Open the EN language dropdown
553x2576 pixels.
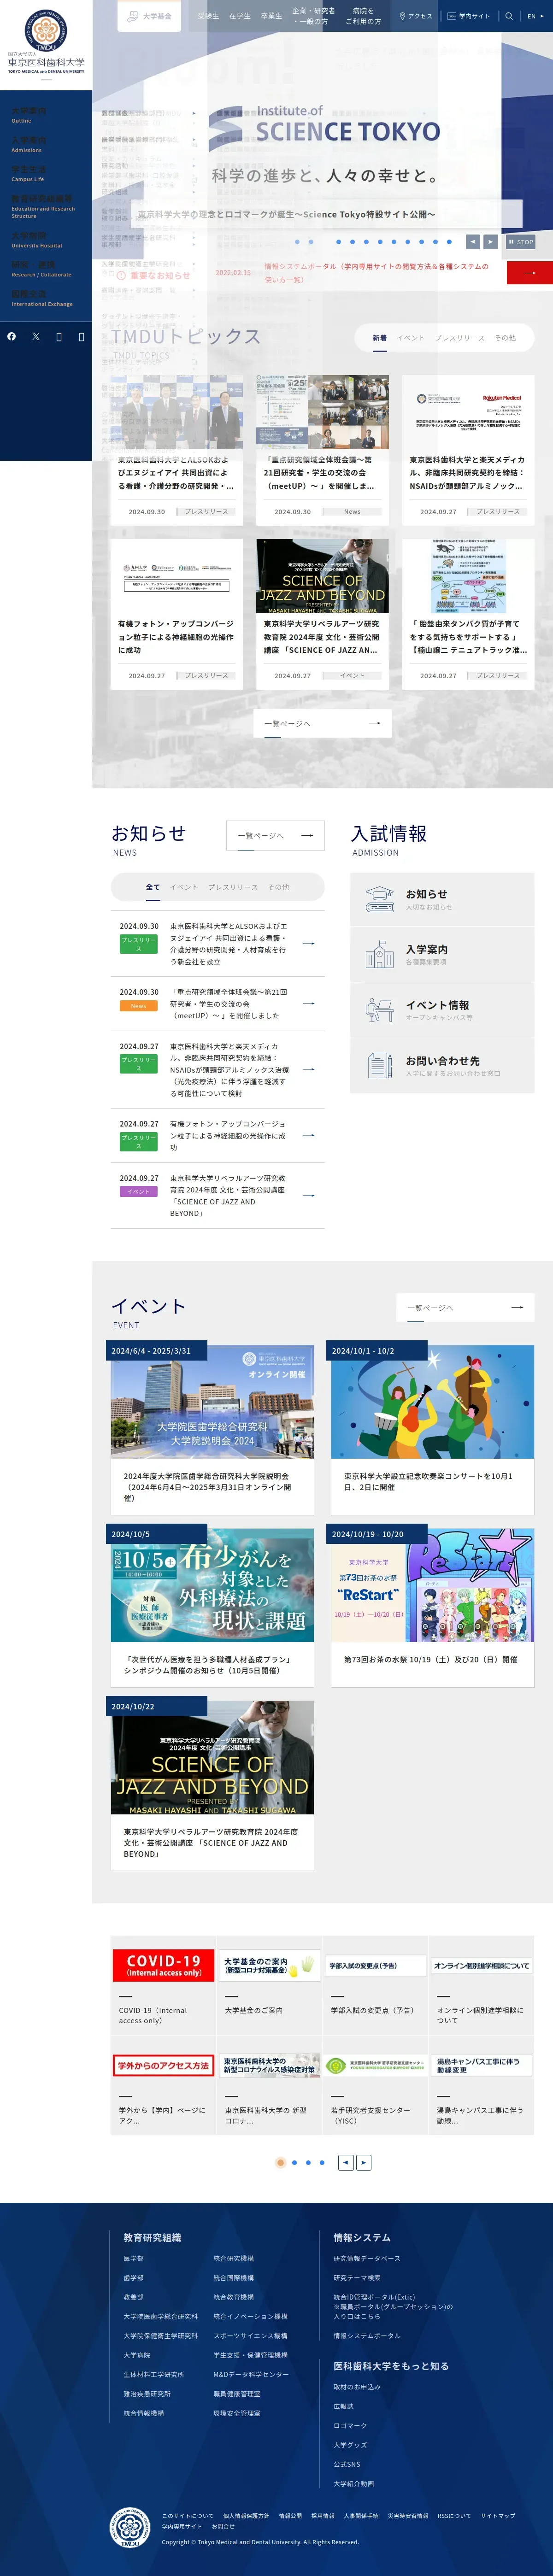pyautogui.click(x=535, y=16)
